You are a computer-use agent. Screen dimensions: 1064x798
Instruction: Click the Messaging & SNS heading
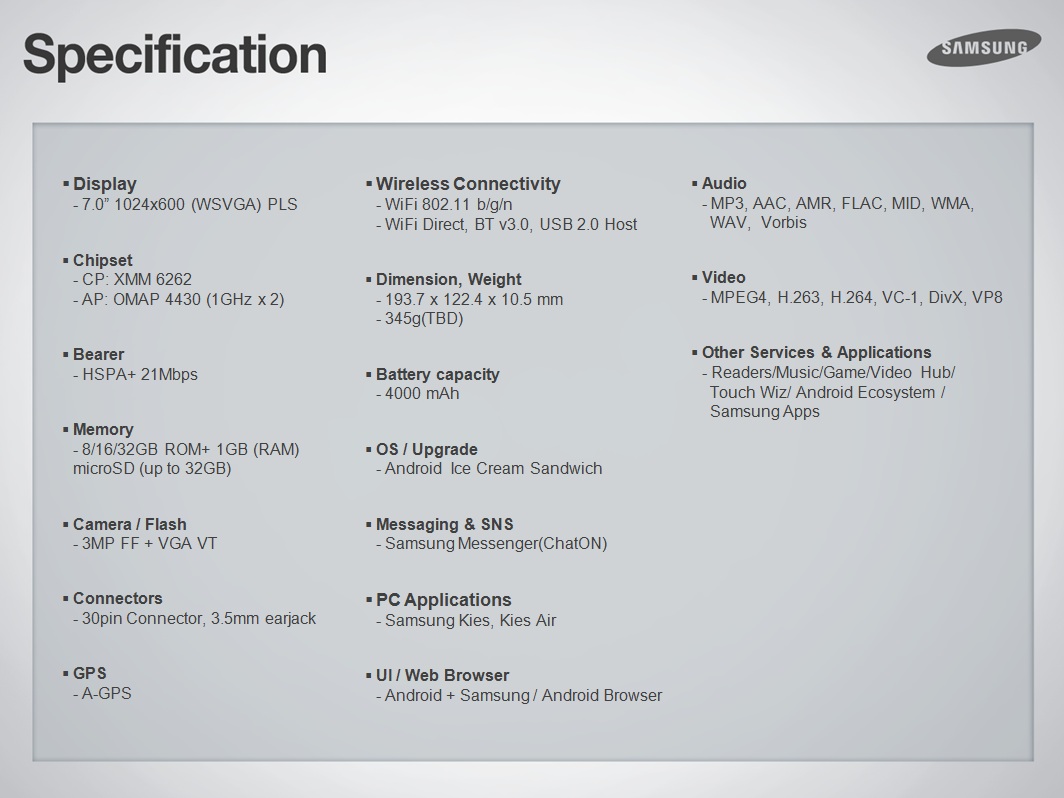click(x=444, y=525)
